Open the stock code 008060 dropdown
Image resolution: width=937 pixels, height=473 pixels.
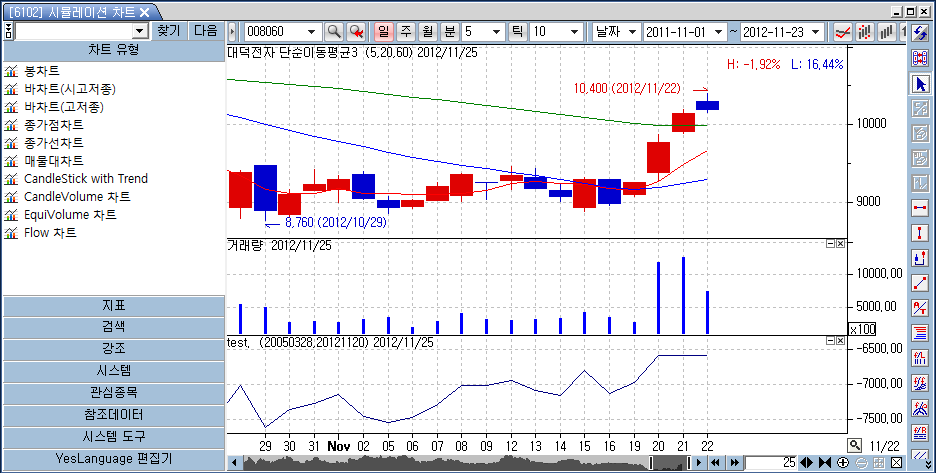(313, 32)
